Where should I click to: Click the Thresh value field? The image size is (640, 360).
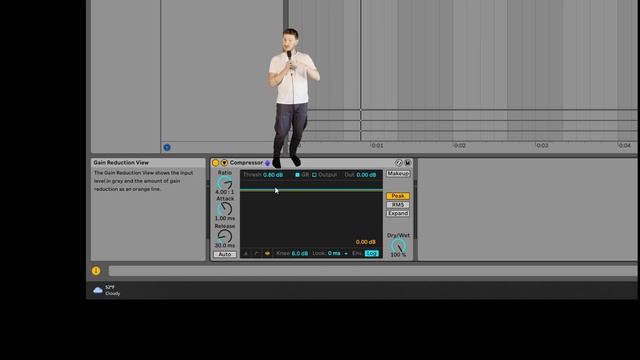273,175
